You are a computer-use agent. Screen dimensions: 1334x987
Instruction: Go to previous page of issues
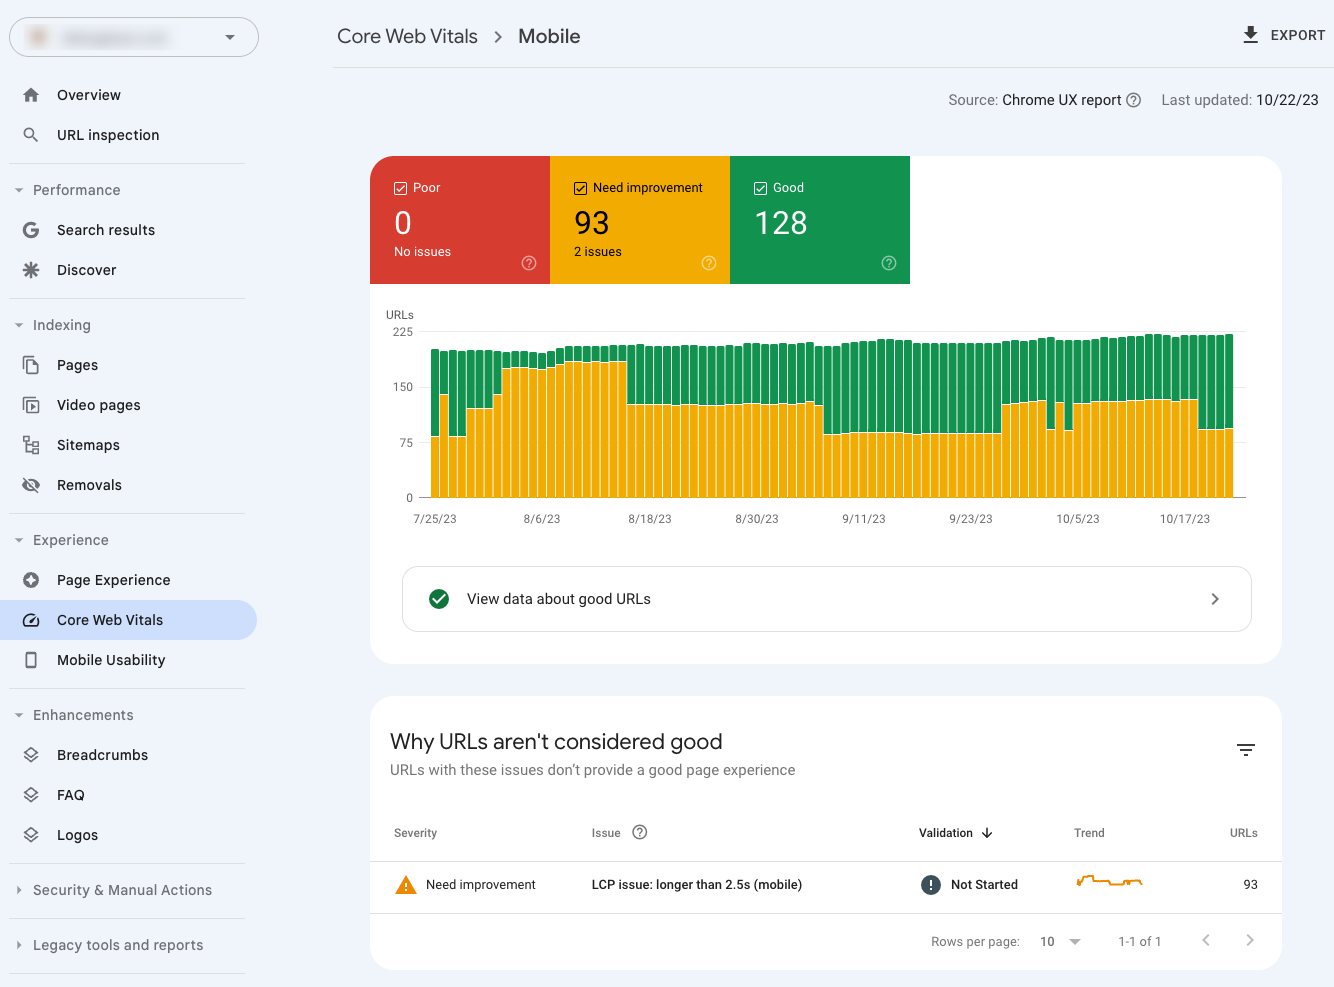[1206, 940]
